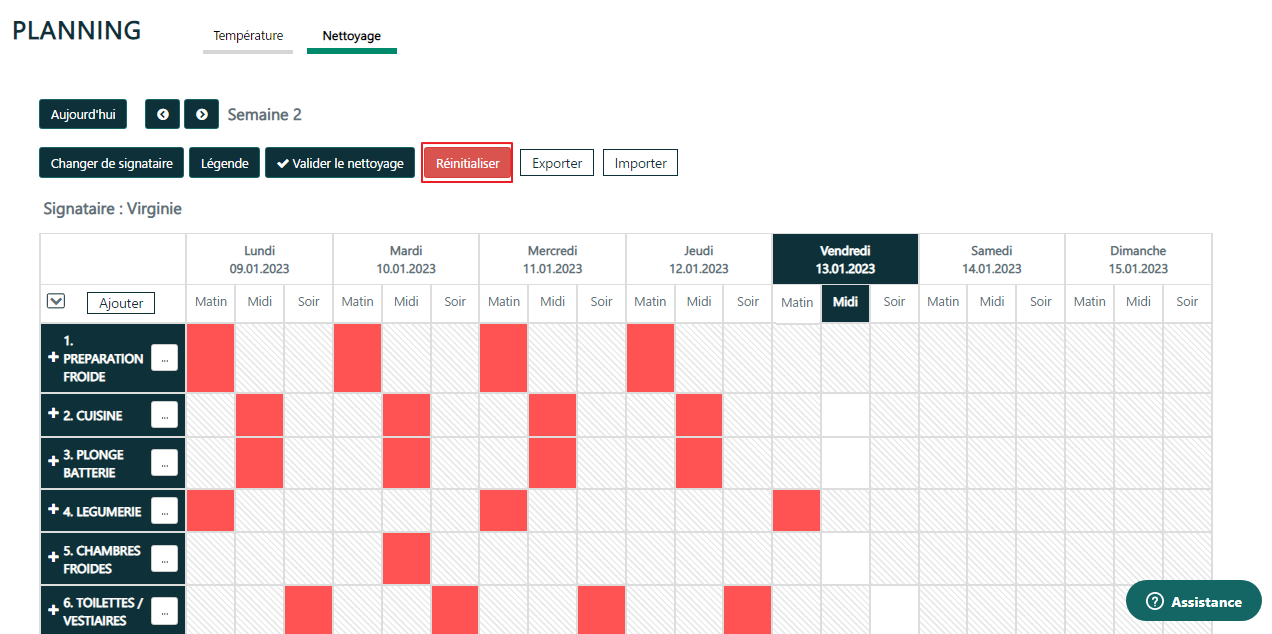Image resolution: width=1272 pixels, height=634 pixels.
Task: Toggle red Legumerie cell on Vendredi Matin
Action: 796,511
